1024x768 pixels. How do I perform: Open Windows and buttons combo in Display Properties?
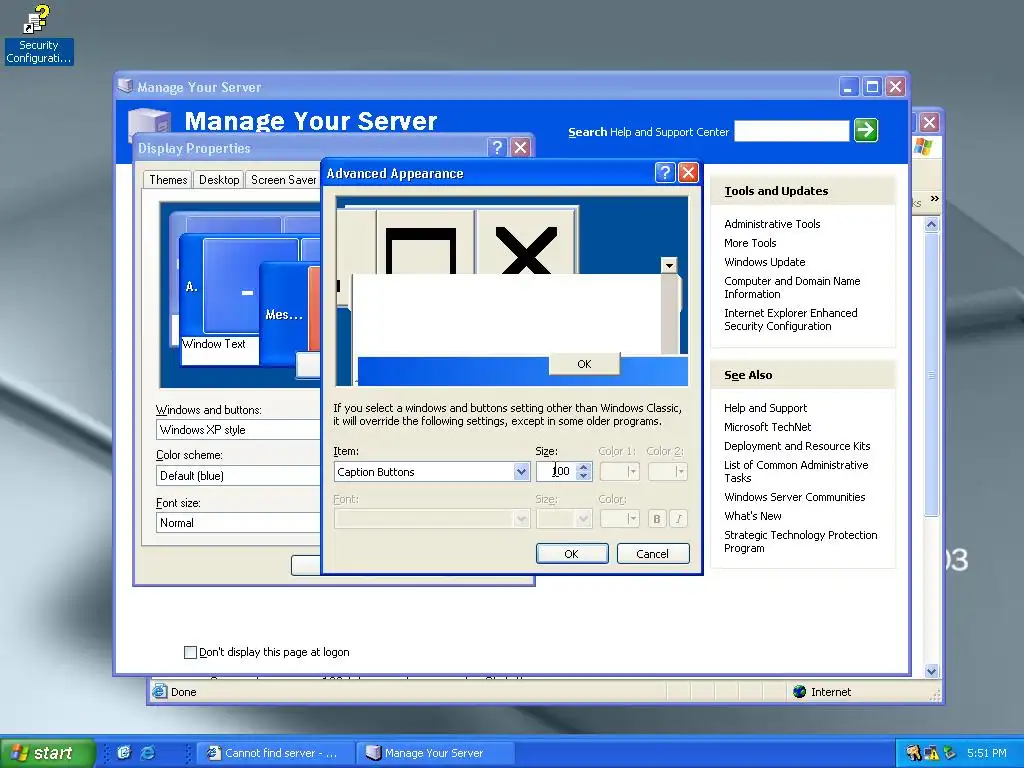tap(238, 430)
